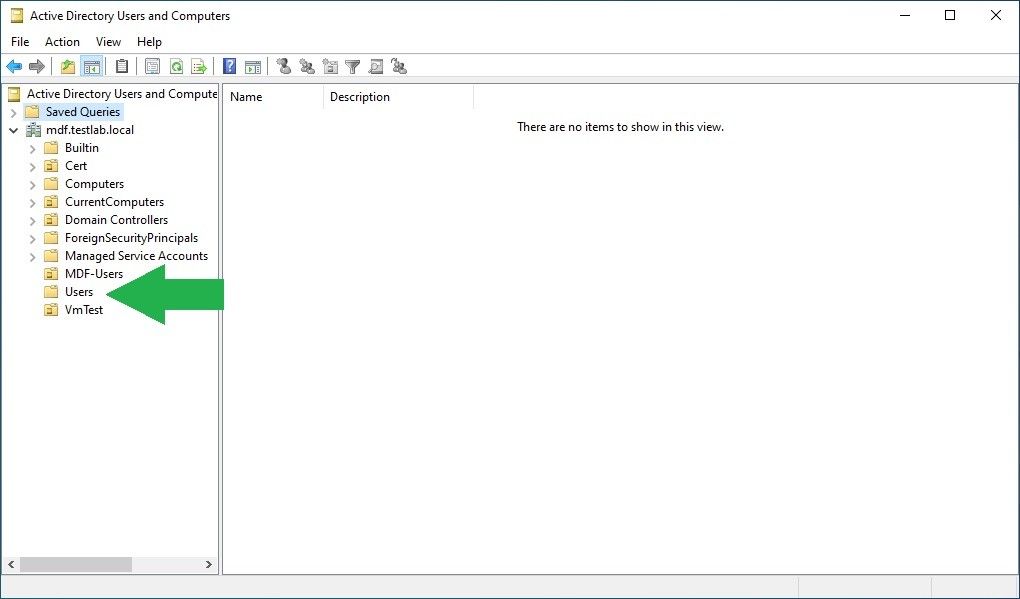Expand the ForeignSecurityPrincipals container

click(33, 239)
